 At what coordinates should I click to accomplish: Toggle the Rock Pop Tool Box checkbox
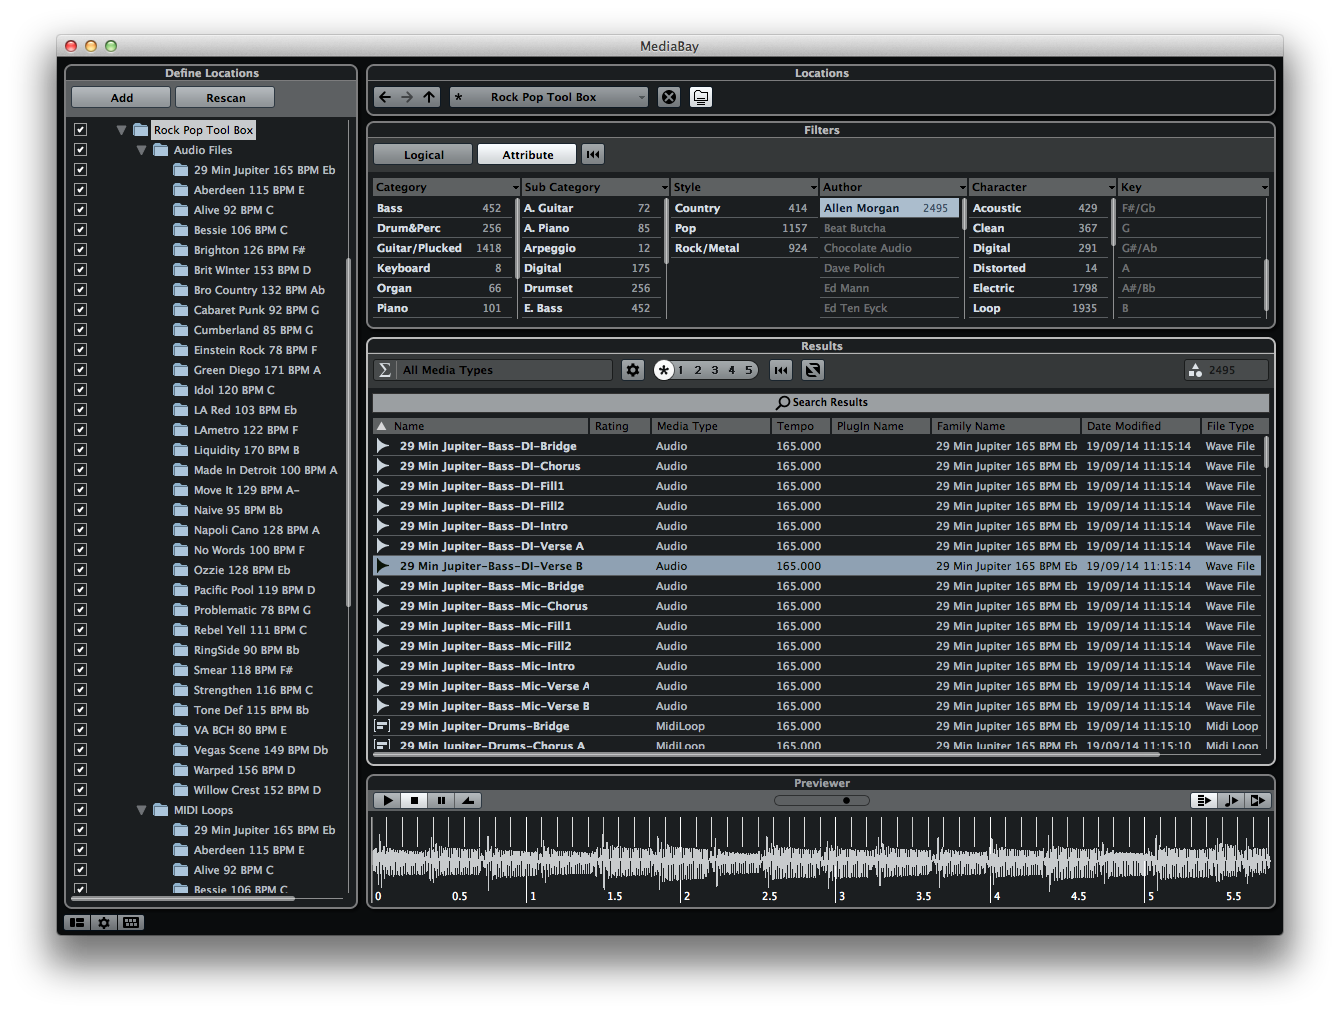coord(80,129)
